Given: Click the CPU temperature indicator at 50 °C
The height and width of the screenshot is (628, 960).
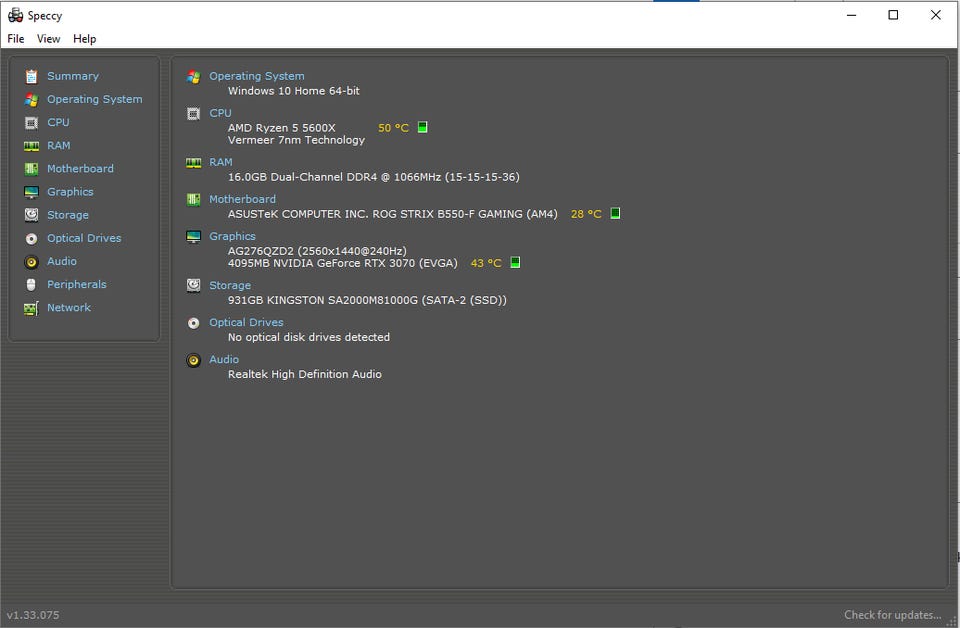Looking at the screenshot, I should [393, 128].
